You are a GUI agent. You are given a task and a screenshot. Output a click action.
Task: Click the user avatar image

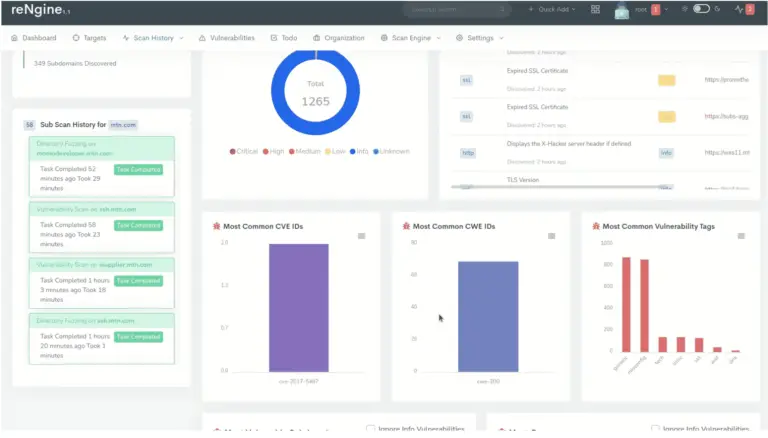[622, 11]
